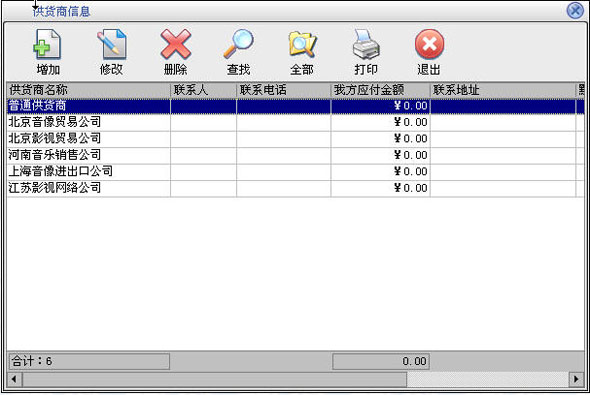Click the horizontal scrollbar right arrow
The width and height of the screenshot is (590, 395).
(576, 379)
